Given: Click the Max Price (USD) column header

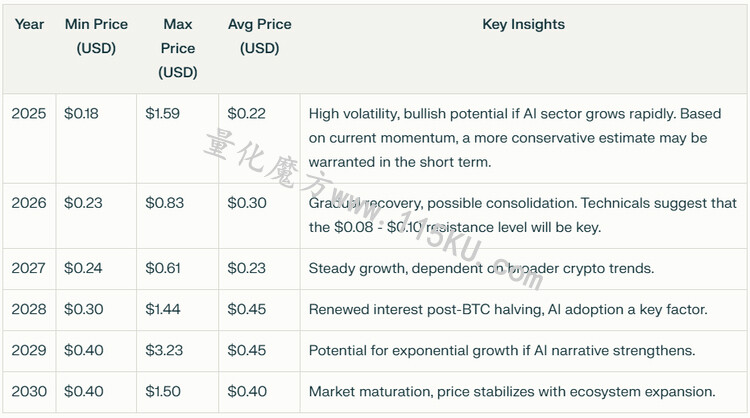Looking at the screenshot, I should (x=177, y=48).
